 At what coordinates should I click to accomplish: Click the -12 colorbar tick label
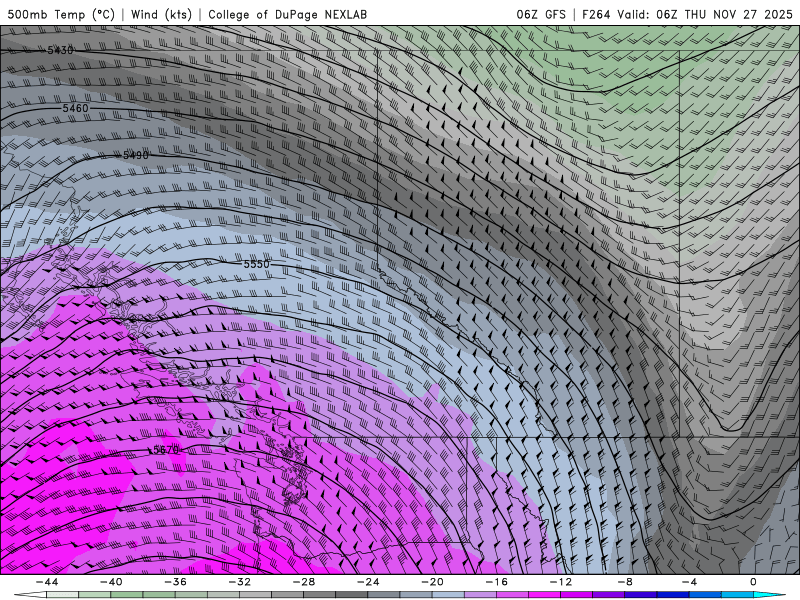pyautogui.click(x=561, y=582)
